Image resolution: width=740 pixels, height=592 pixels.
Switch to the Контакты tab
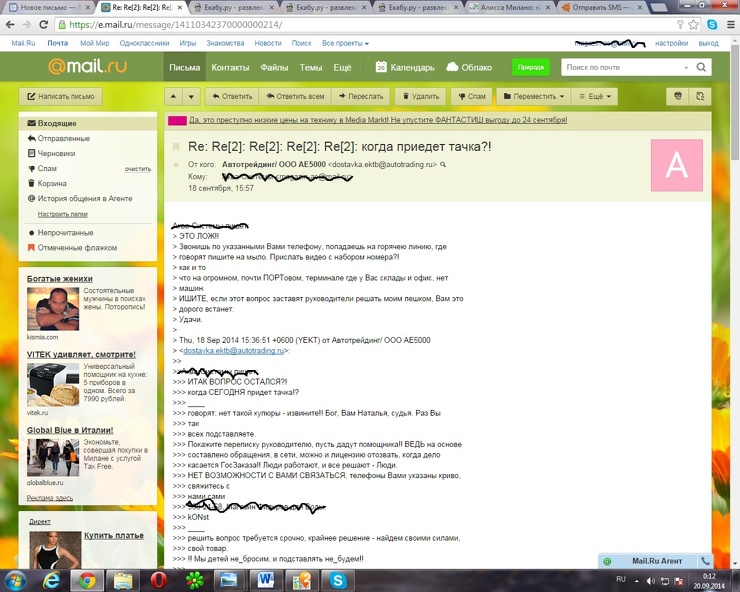[230, 67]
